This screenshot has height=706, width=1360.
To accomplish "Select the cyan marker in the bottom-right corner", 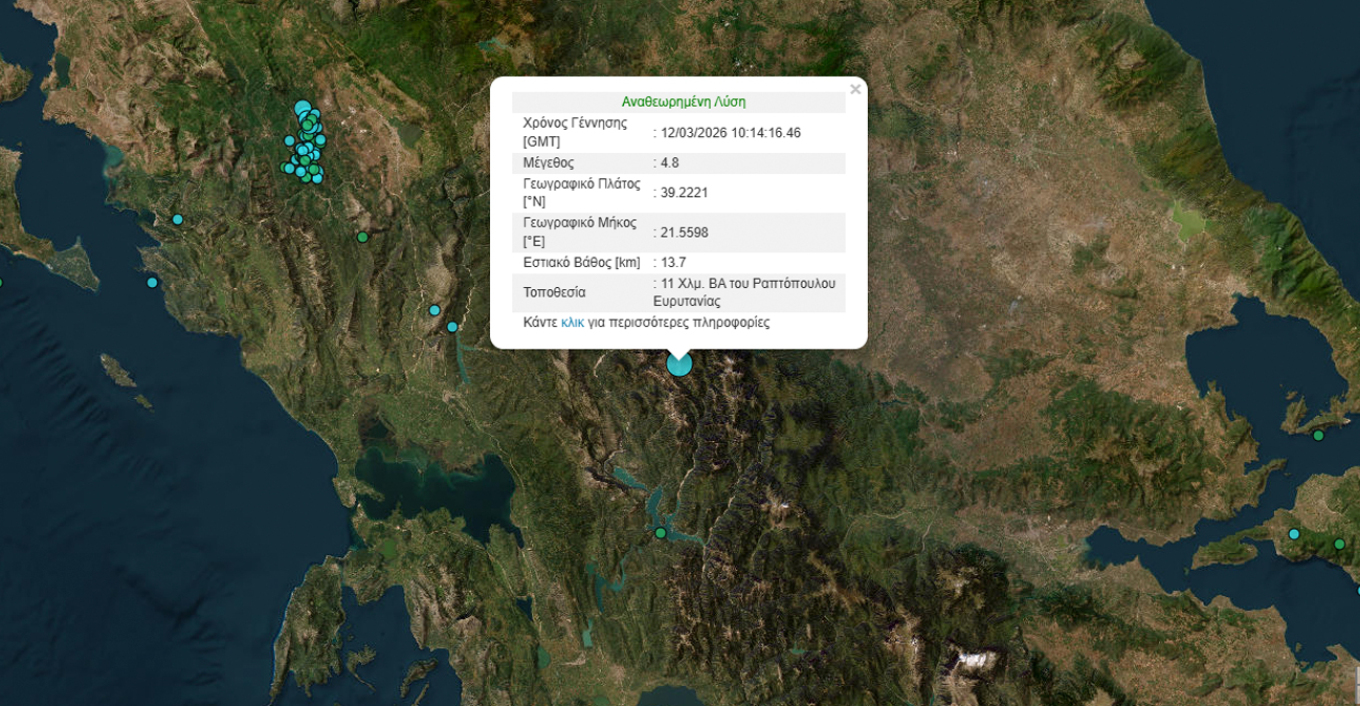I will tap(1294, 534).
